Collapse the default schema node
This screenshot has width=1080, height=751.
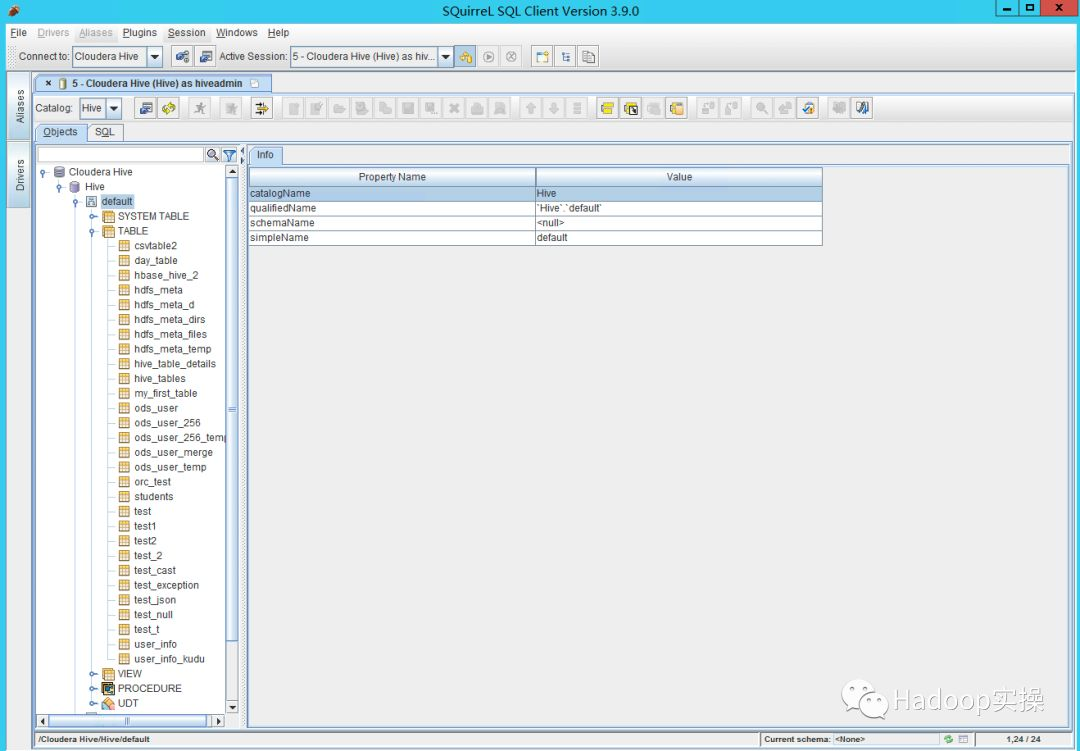pos(76,202)
